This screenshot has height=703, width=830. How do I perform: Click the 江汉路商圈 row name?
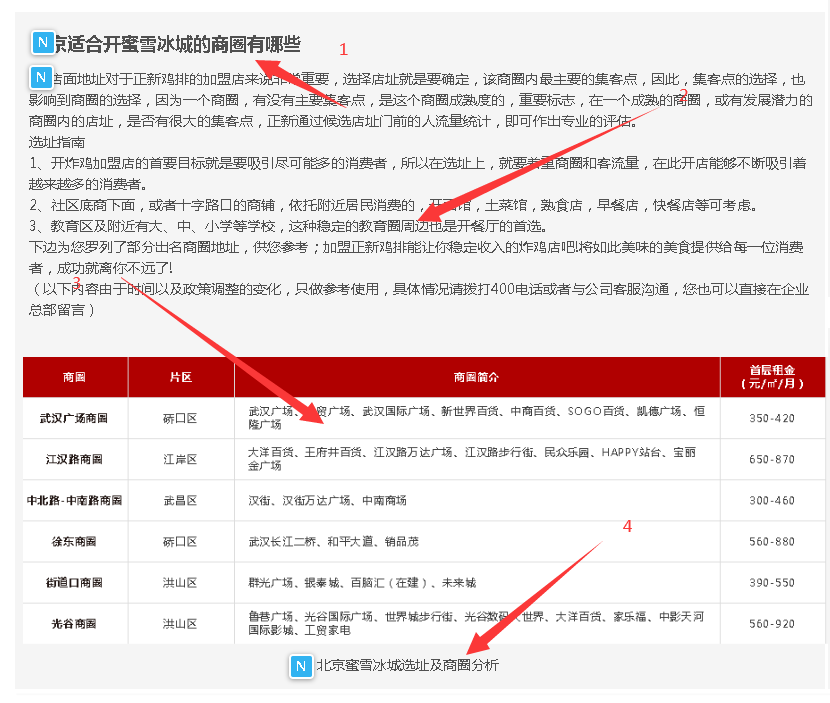tap(74, 459)
